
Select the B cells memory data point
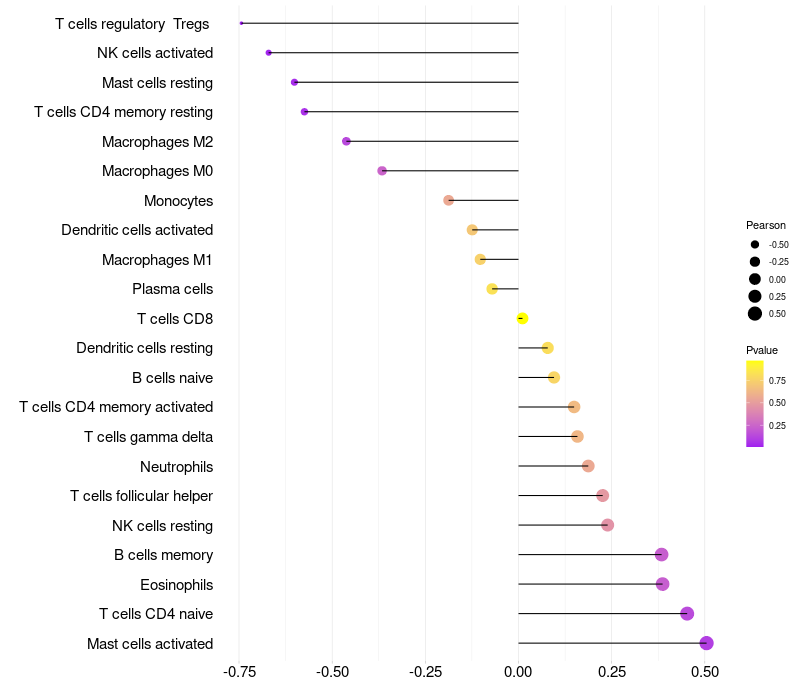[x=661, y=555]
